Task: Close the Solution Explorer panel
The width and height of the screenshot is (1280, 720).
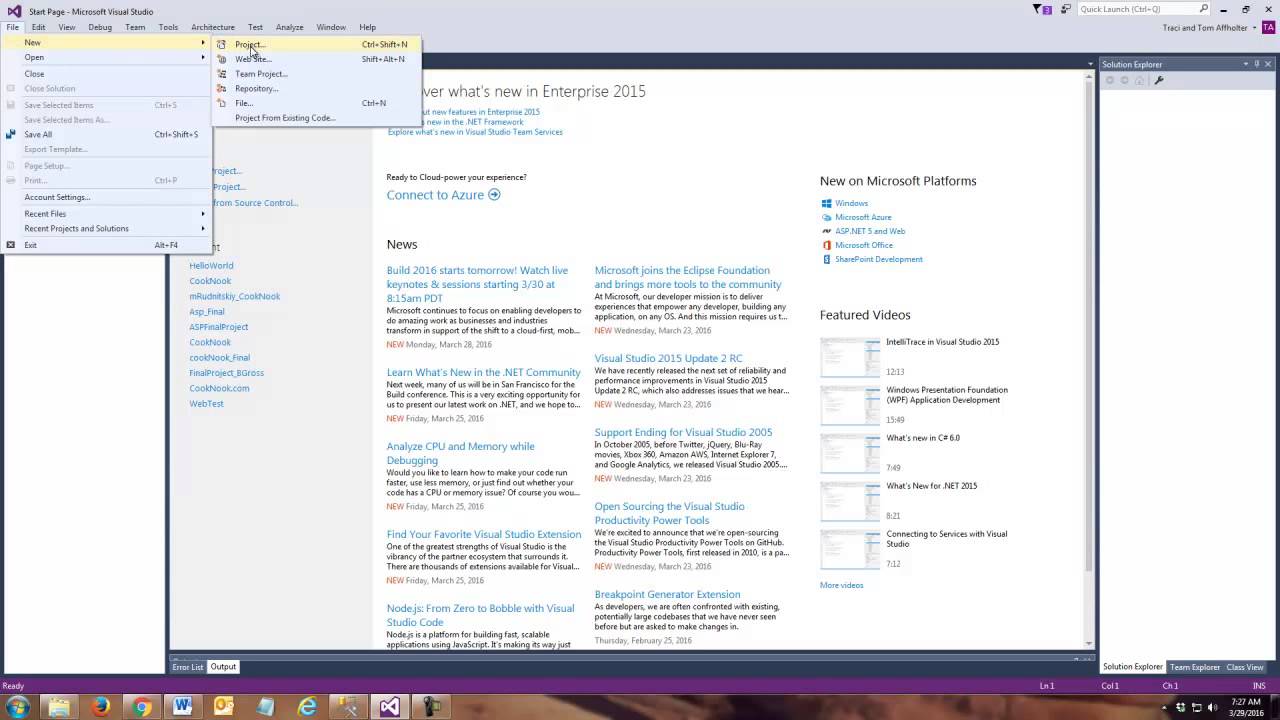Action: 1269,64
